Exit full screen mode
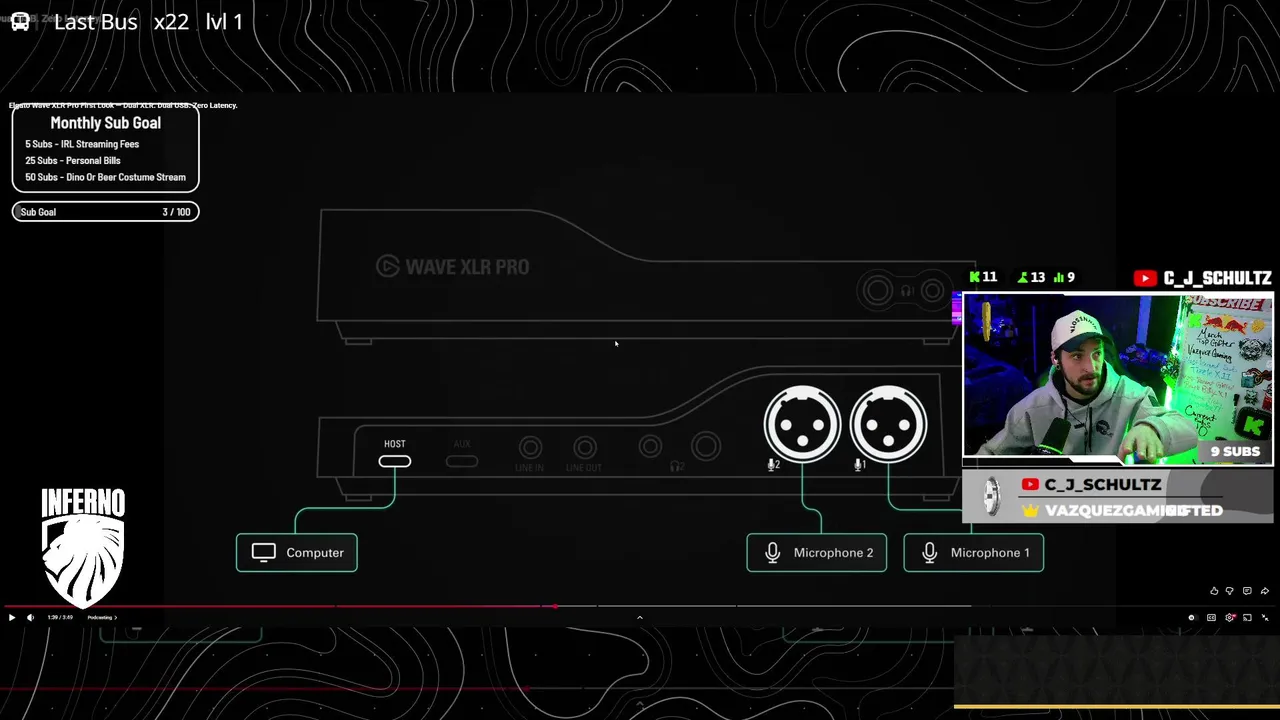The image size is (1280, 720). click(1265, 618)
